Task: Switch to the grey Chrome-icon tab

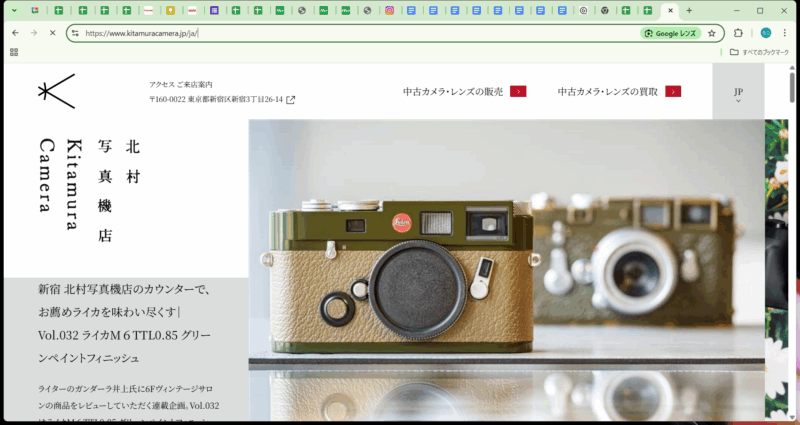Action: pos(605,10)
